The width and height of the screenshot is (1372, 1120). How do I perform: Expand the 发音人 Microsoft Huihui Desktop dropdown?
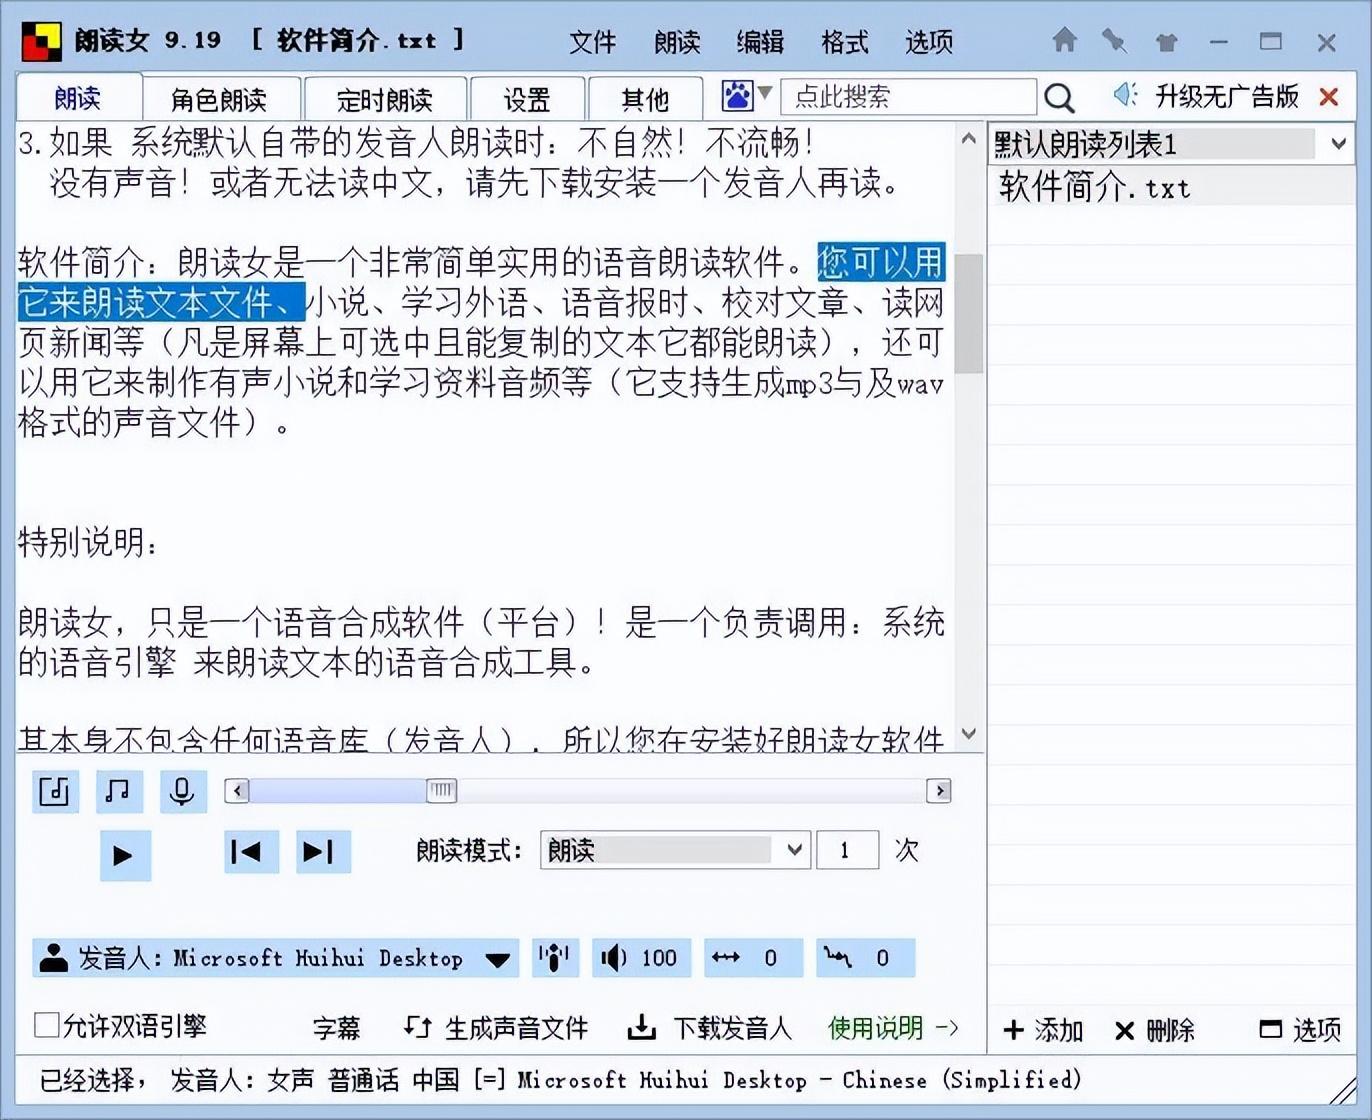tap(276, 958)
